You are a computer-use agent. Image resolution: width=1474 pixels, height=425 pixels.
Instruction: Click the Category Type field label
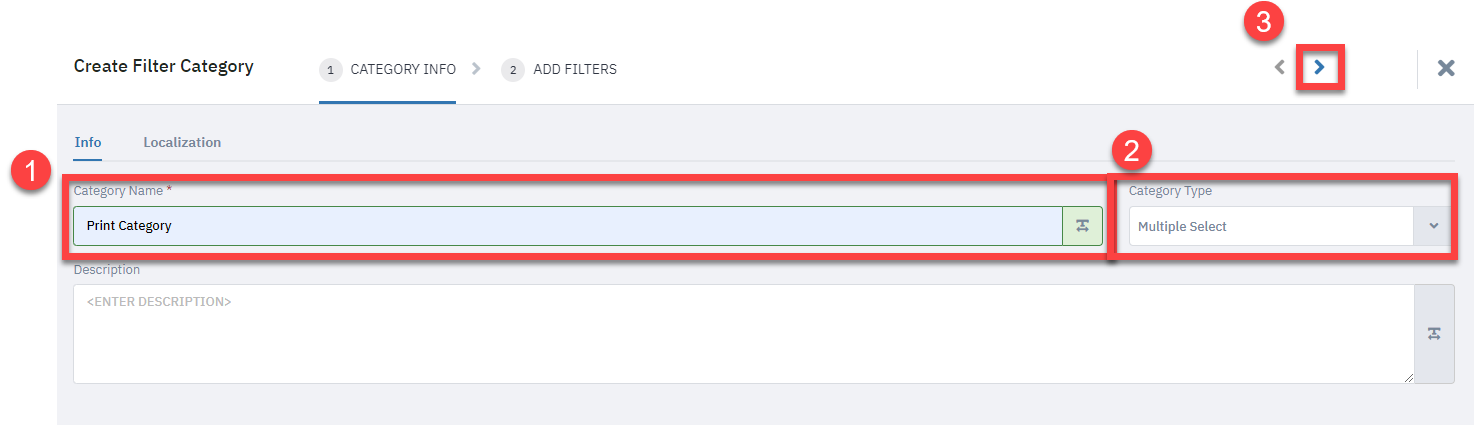(x=1170, y=191)
